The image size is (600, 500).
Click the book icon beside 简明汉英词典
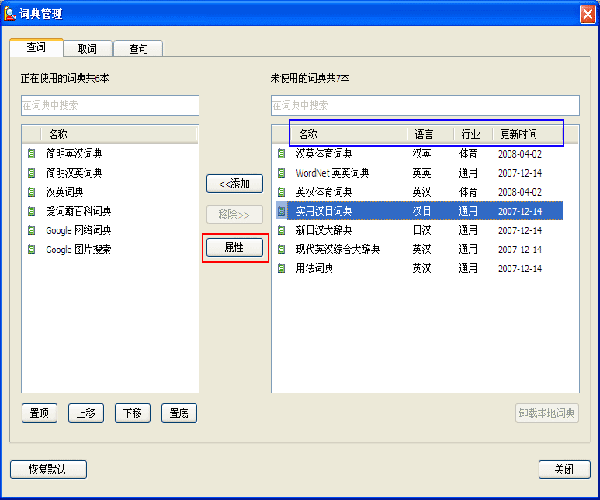point(31,173)
